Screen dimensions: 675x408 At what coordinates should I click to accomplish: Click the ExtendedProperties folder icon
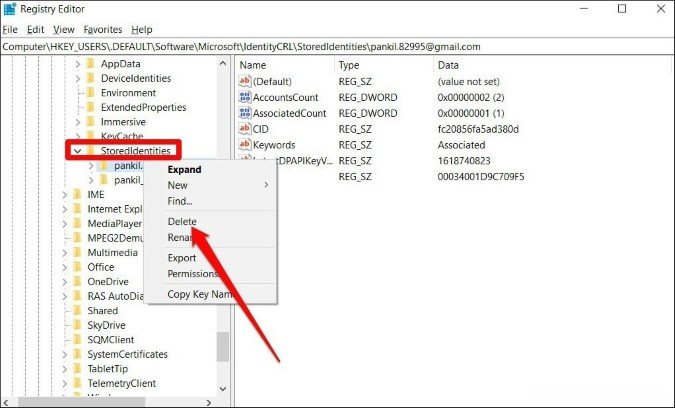pos(90,107)
